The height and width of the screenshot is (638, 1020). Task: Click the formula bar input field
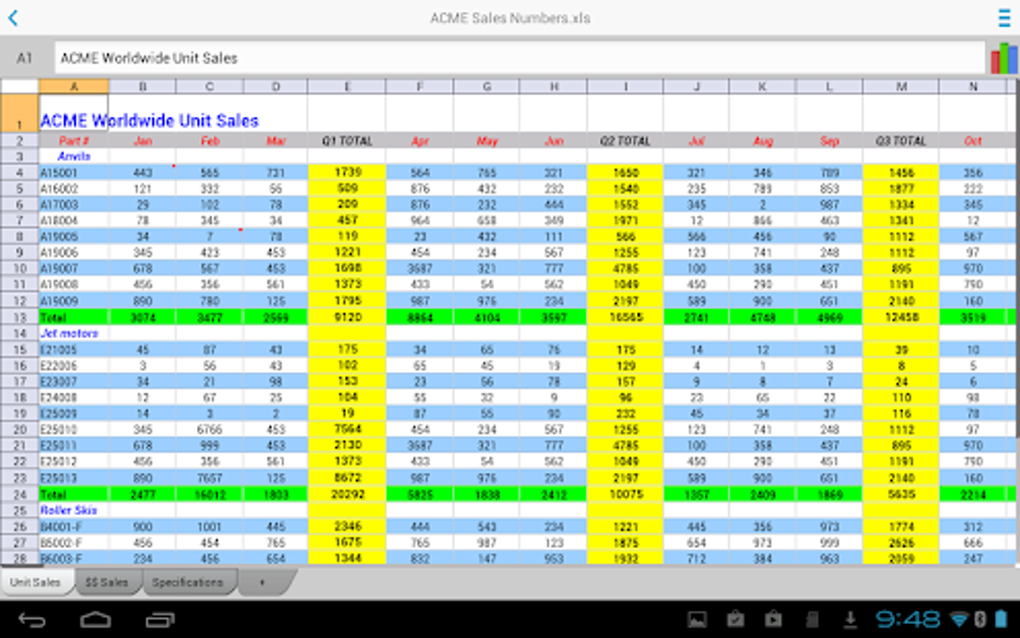(520, 58)
